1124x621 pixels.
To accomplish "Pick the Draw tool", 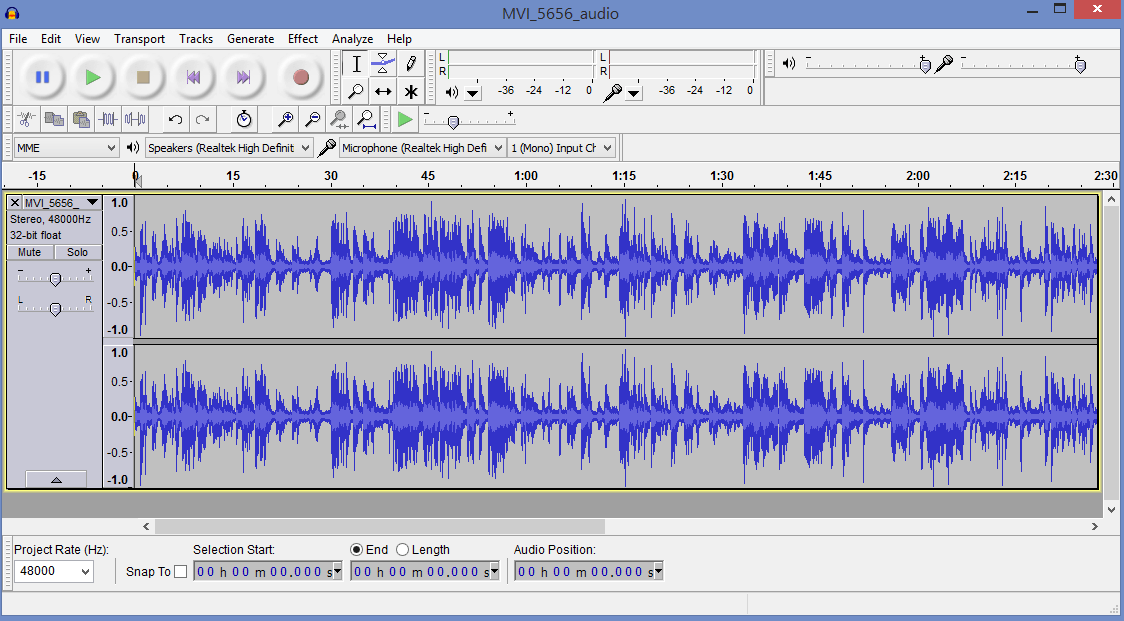I will [411, 63].
